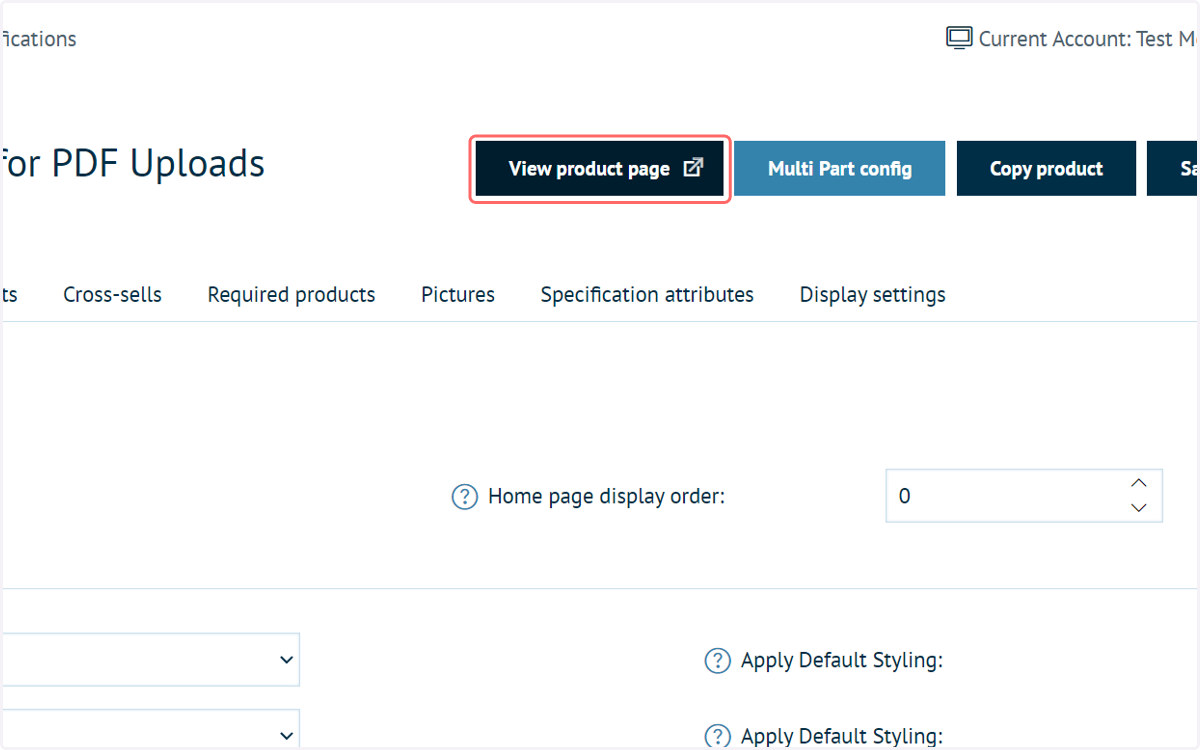Select the Pictures tab
This screenshot has width=1200, height=750.
click(458, 295)
